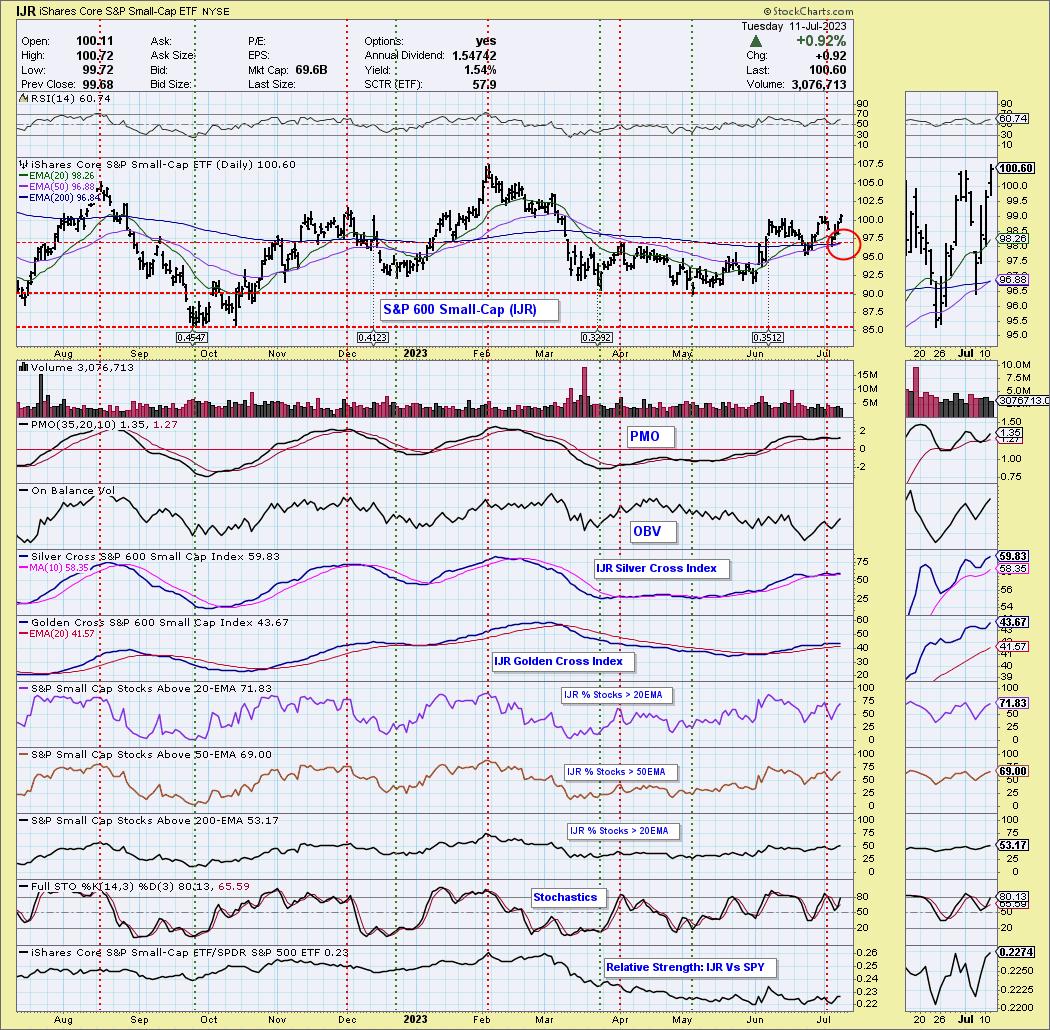
Task: Click the 0.3292 value tag near April
Action: coord(597,338)
